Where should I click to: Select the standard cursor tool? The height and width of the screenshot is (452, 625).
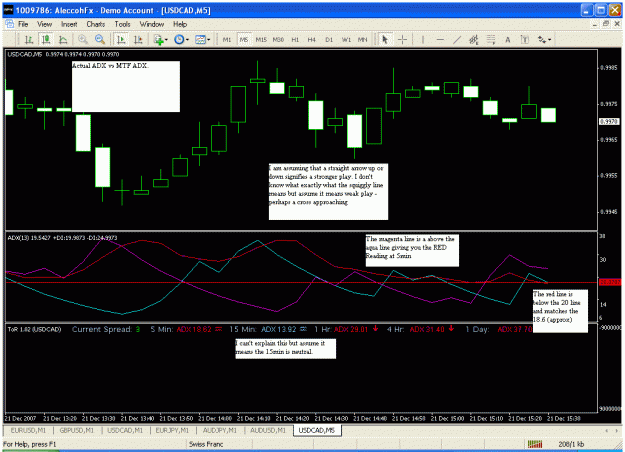[x=385, y=39]
